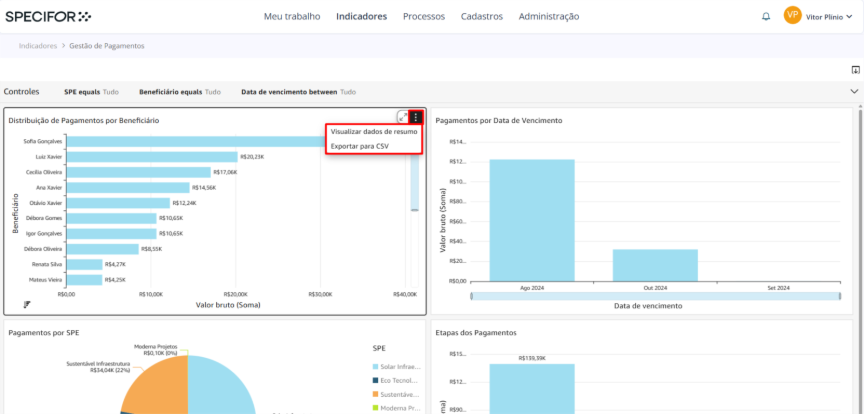Click the sort icon below Beneficiário chart

(x=27, y=304)
